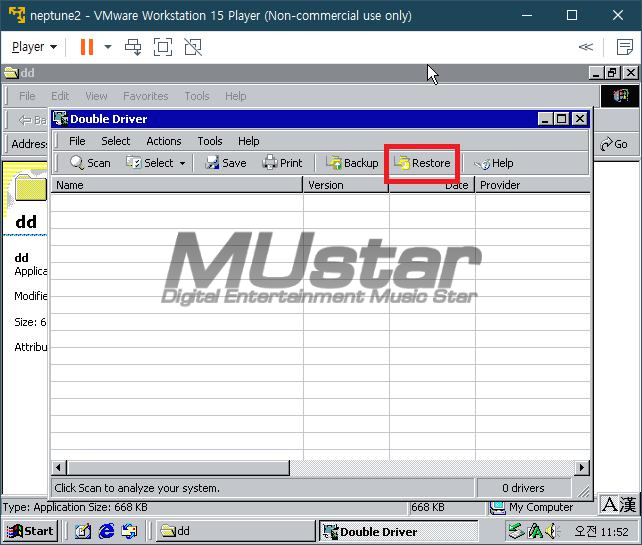Switch to the dd taskbar button
642x545 pixels.
click(x=235, y=531)
